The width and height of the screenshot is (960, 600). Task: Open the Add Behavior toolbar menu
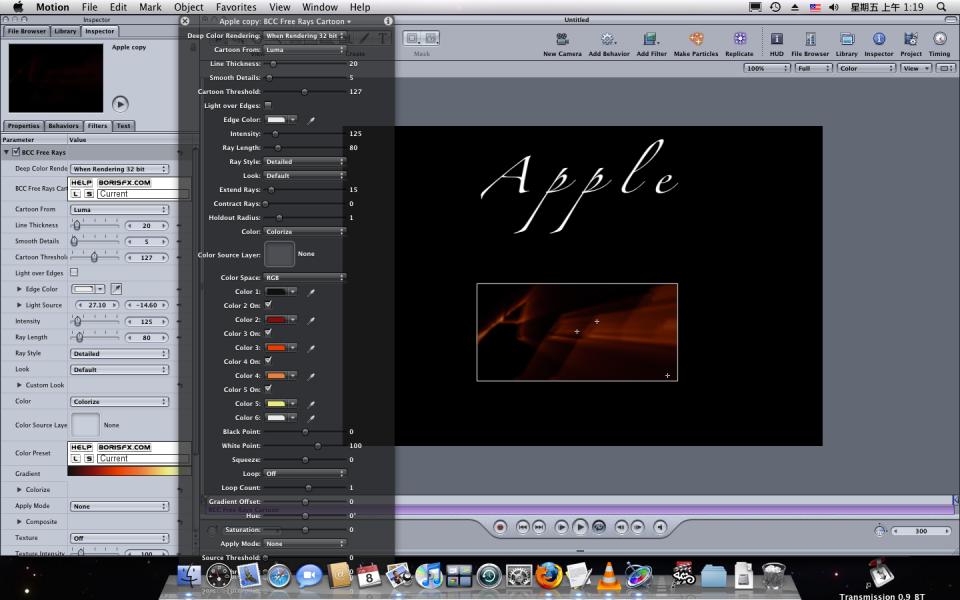coord(608,40)
